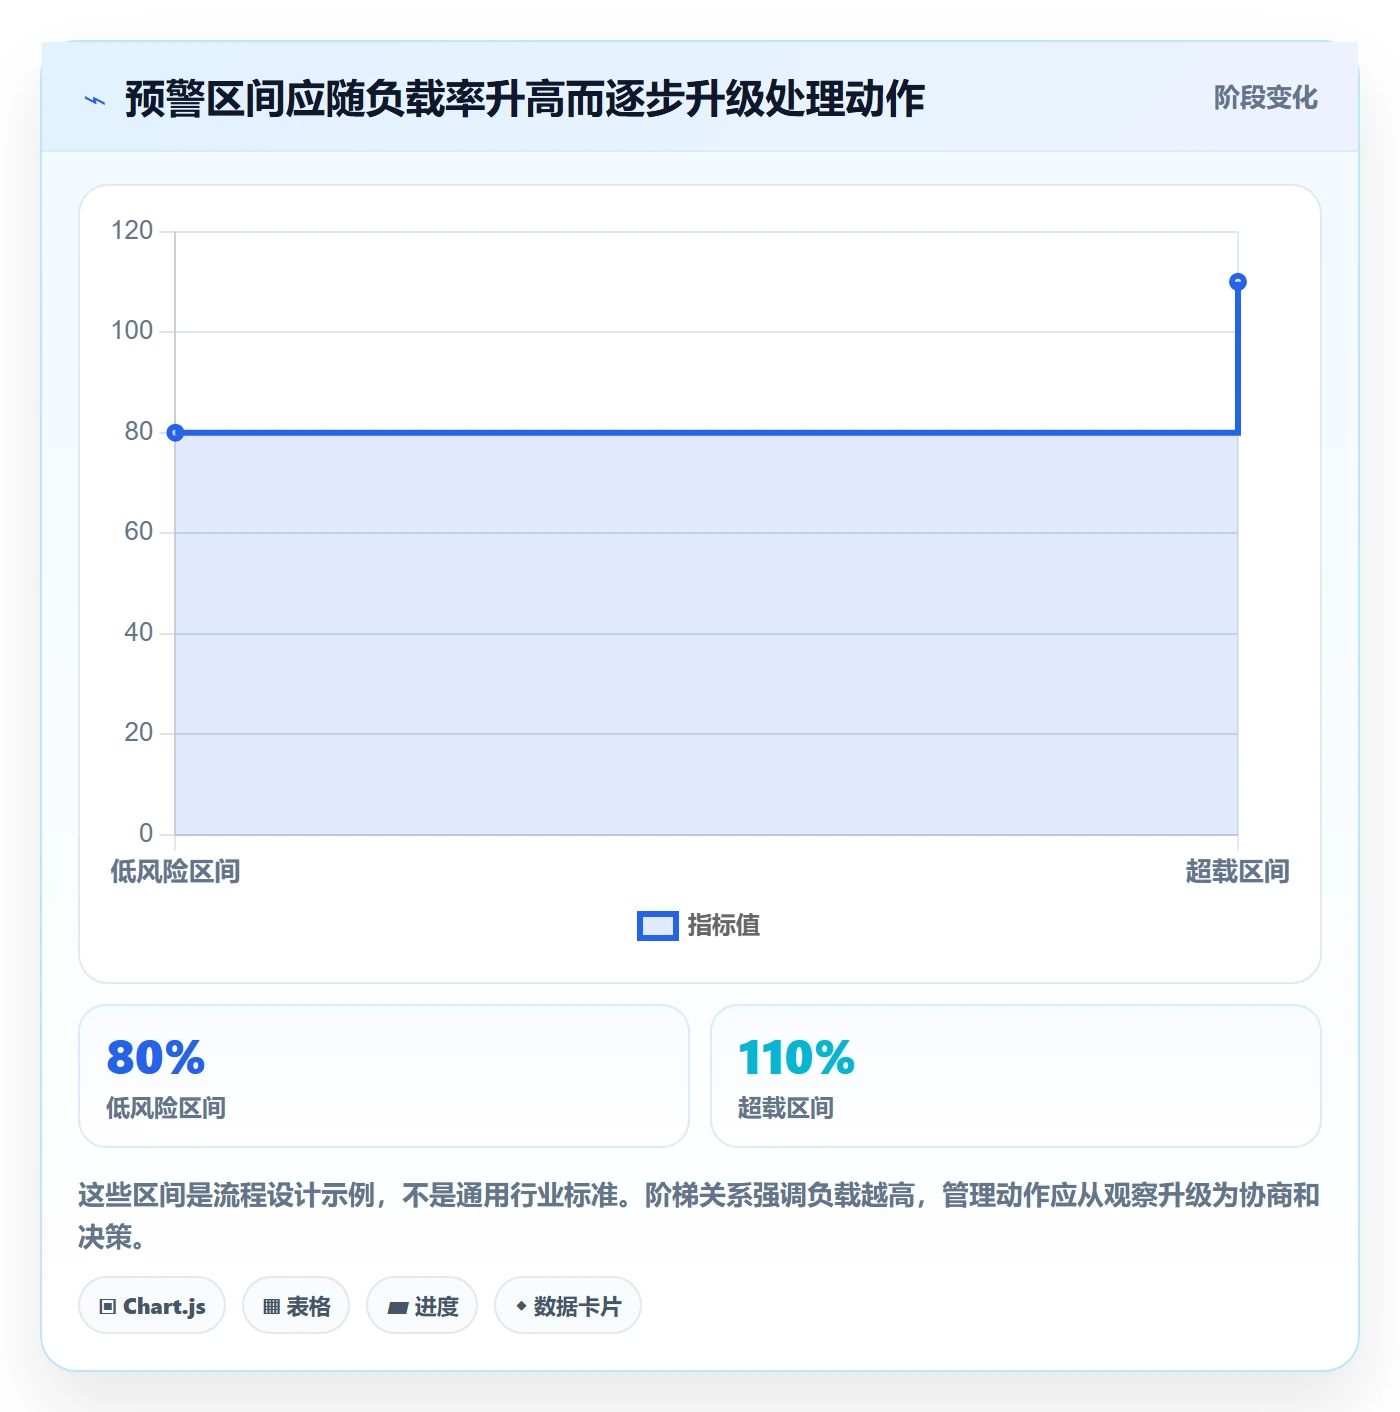
Task: Open the 110% 超载区间 data card
Action: (1016, 1076)
